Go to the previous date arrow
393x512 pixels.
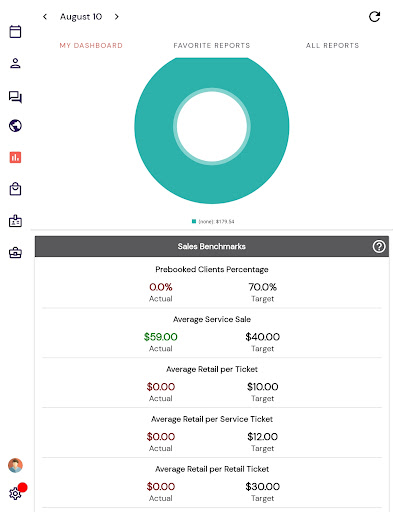coord(45,16)
